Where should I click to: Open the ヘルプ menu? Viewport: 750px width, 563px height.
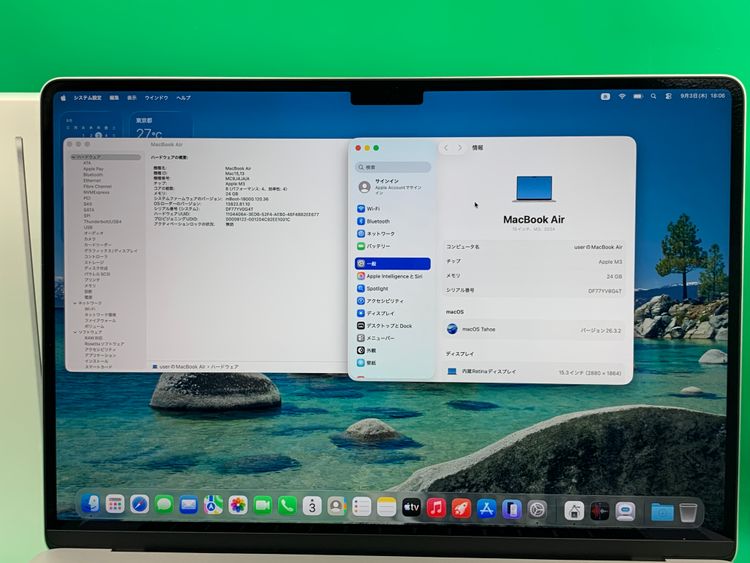(x=183, y=98)
